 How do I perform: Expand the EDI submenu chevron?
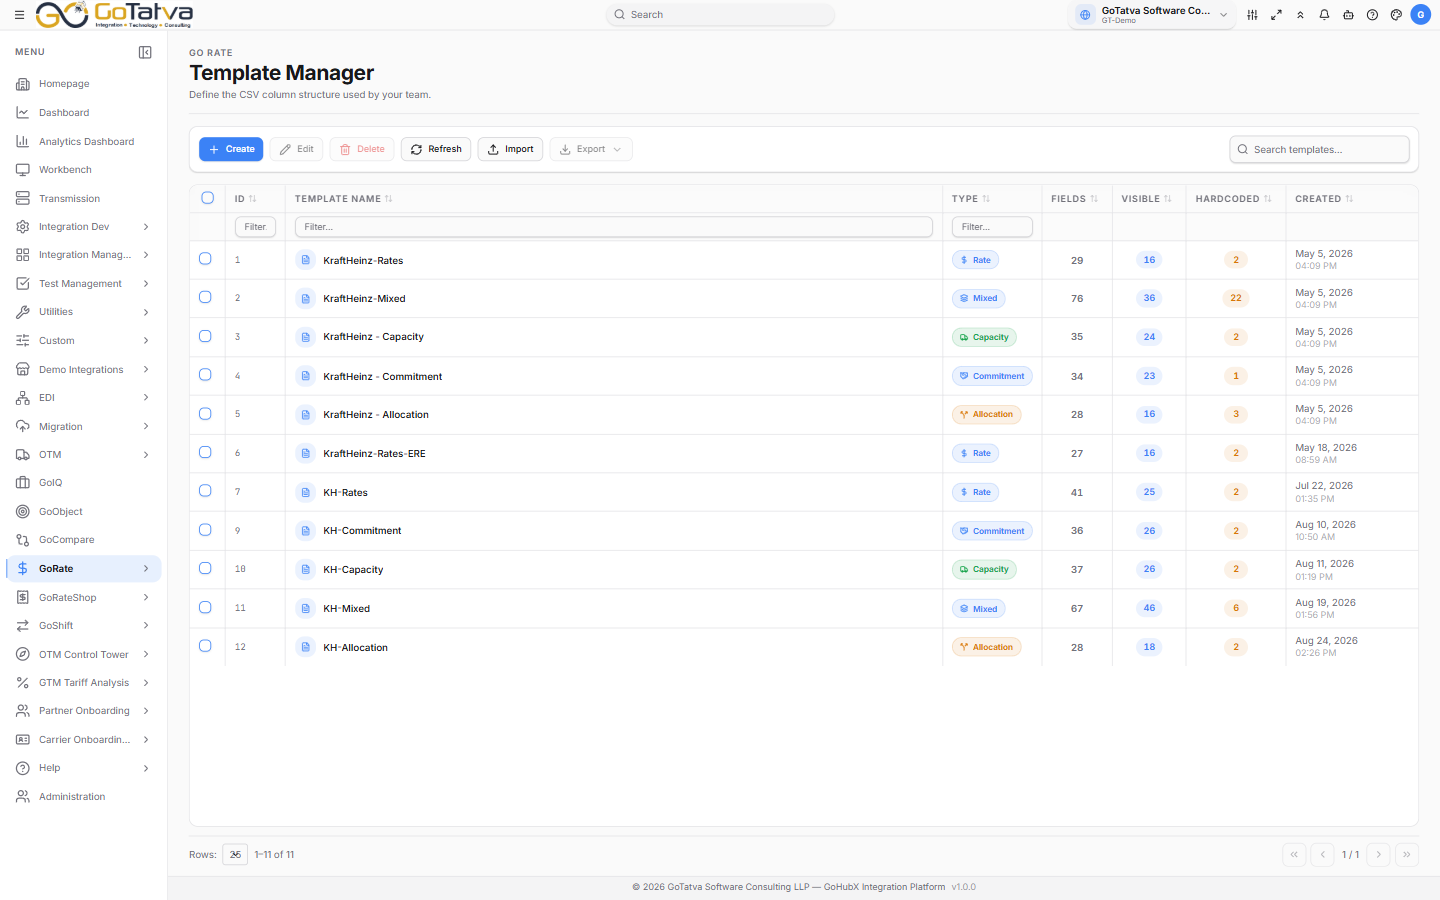point(146,398)
